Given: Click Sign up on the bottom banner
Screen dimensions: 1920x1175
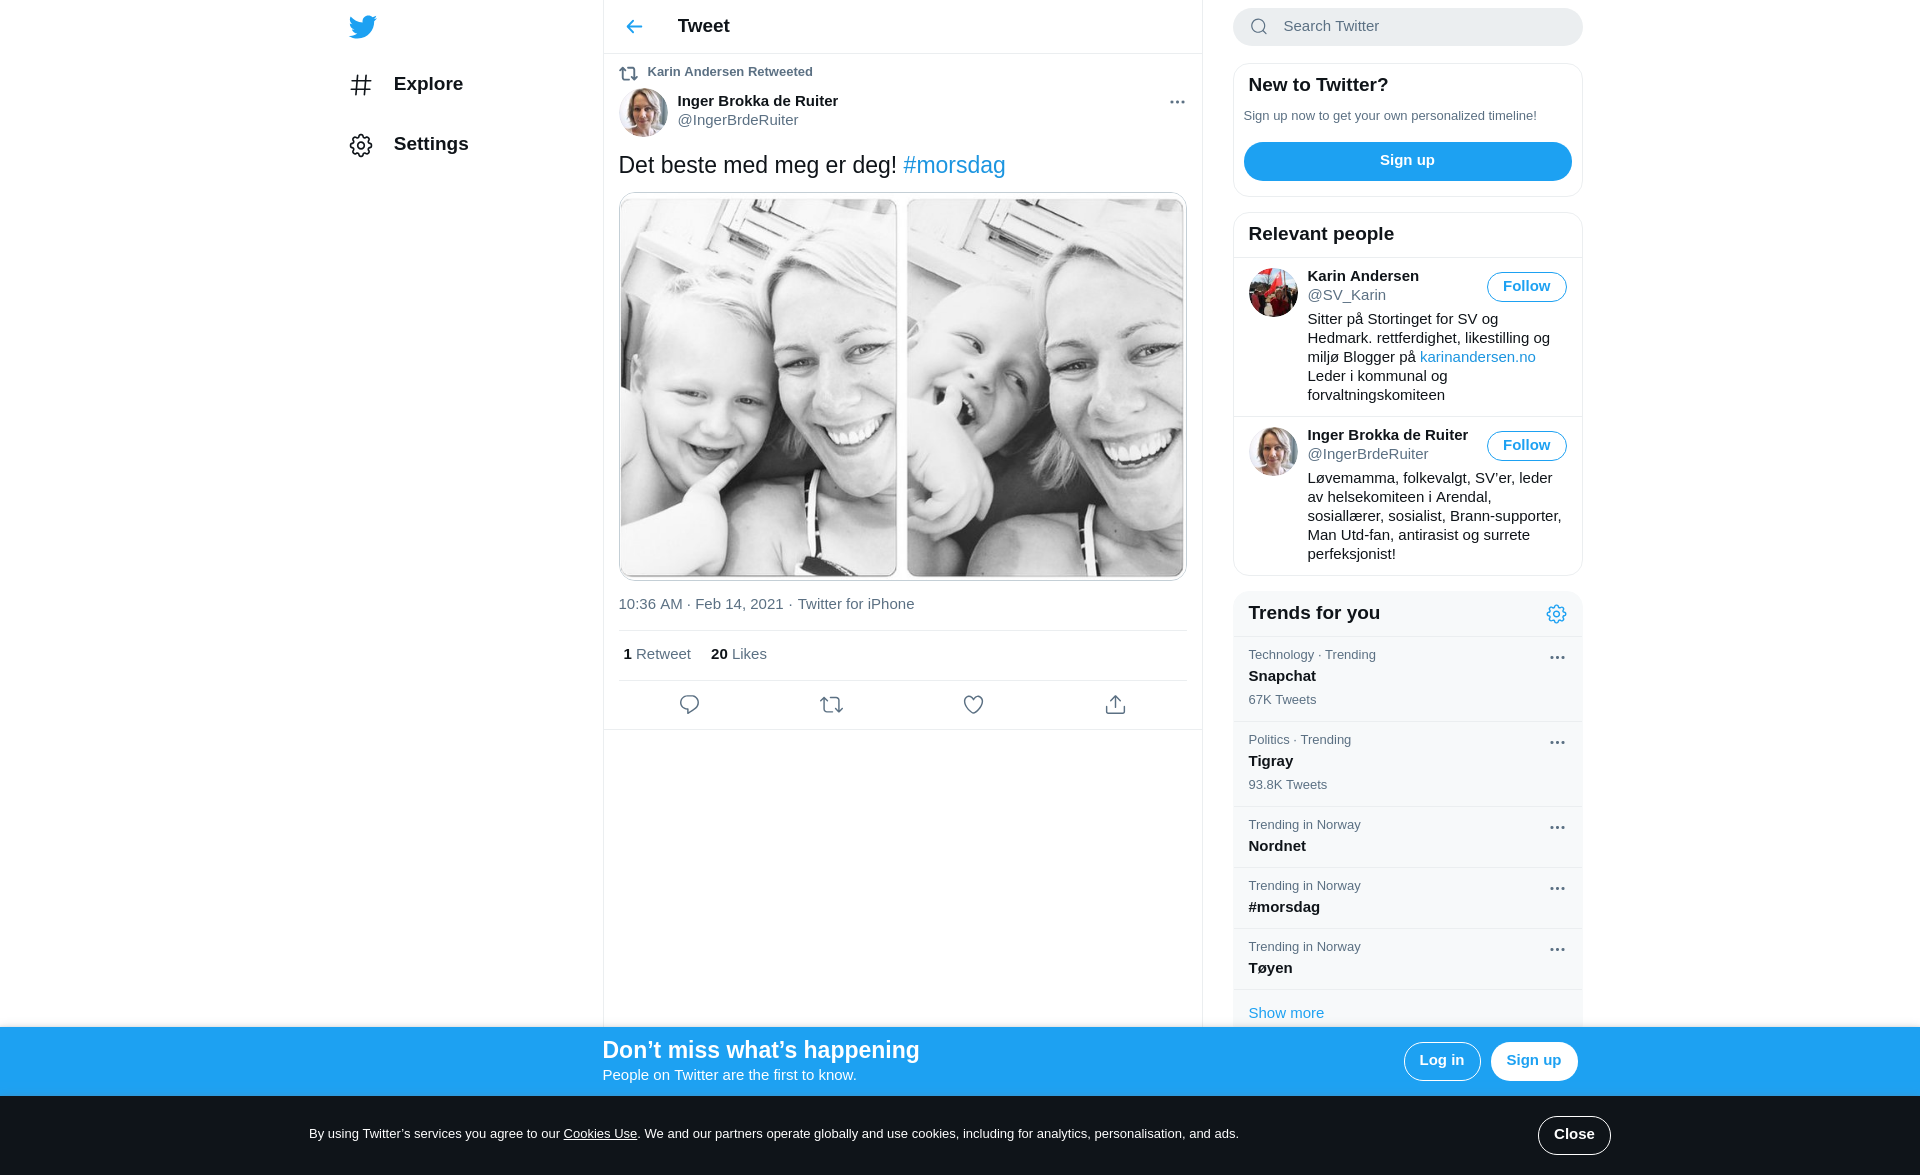Looking at the screenshot, I should click(x=1534, y=1061).
